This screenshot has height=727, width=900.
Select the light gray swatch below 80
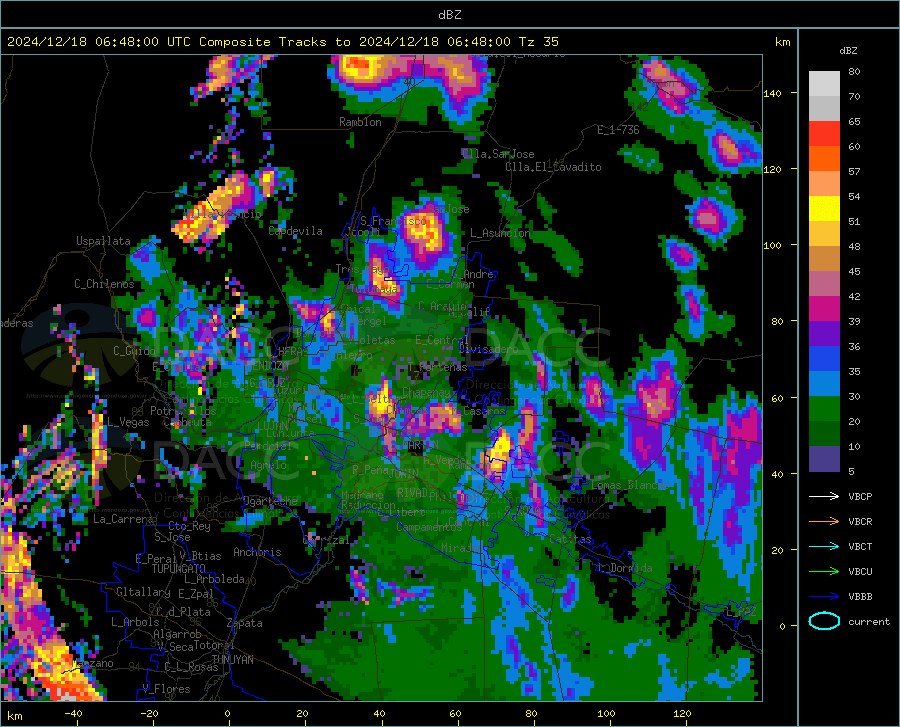click(x=824, y=84)
